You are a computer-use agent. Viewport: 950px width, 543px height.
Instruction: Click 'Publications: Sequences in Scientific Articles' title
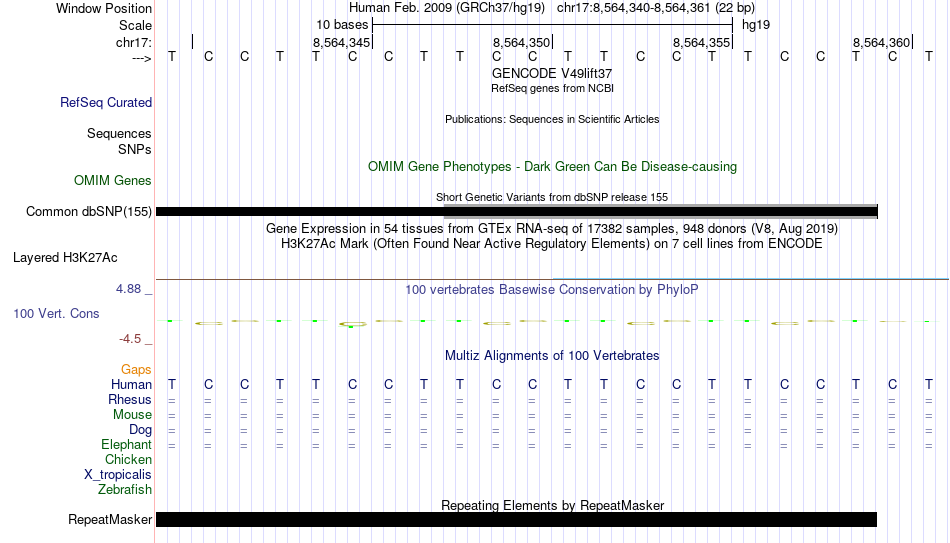(552, 119)
